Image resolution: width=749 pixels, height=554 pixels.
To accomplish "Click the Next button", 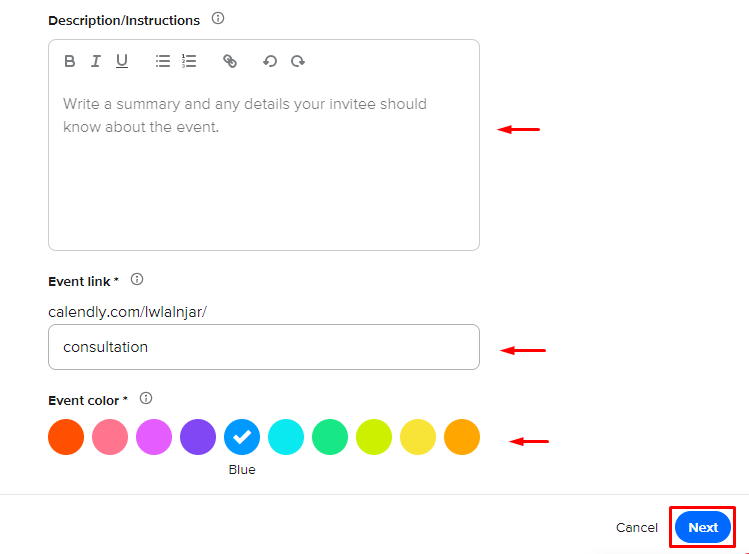I will pos(703,527).
